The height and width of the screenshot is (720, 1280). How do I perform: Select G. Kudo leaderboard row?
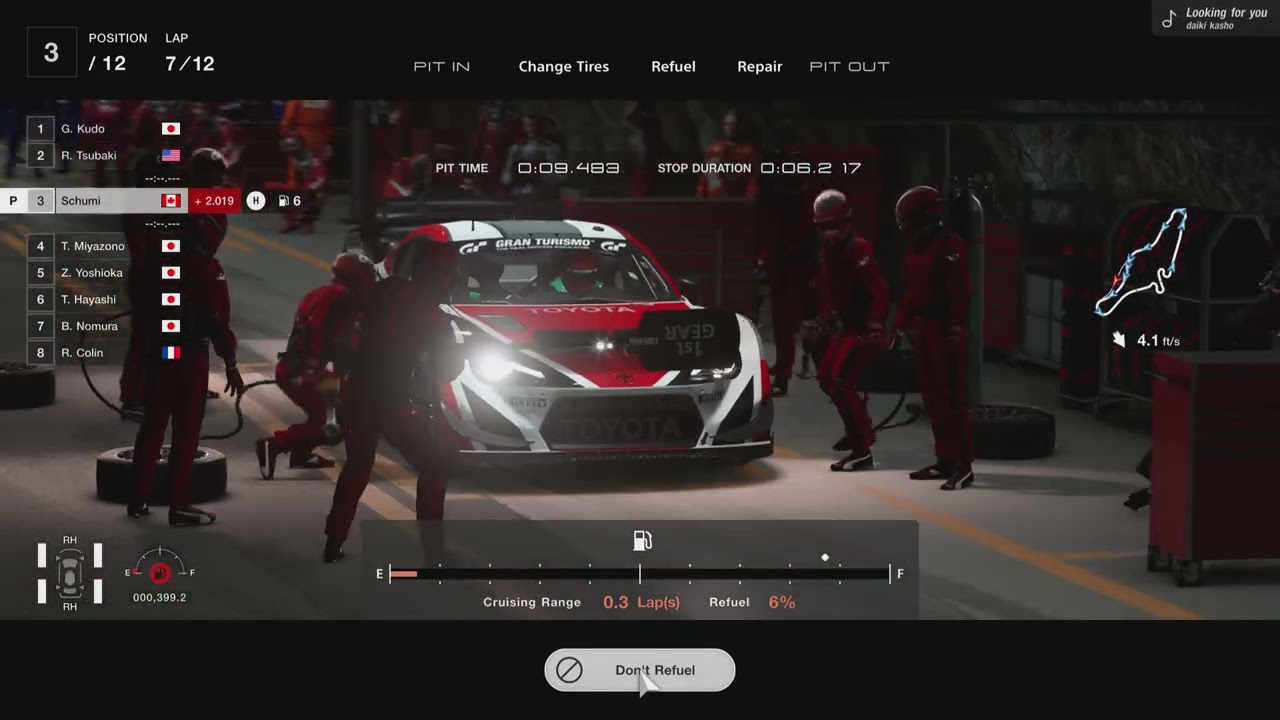tap(108, 129)
